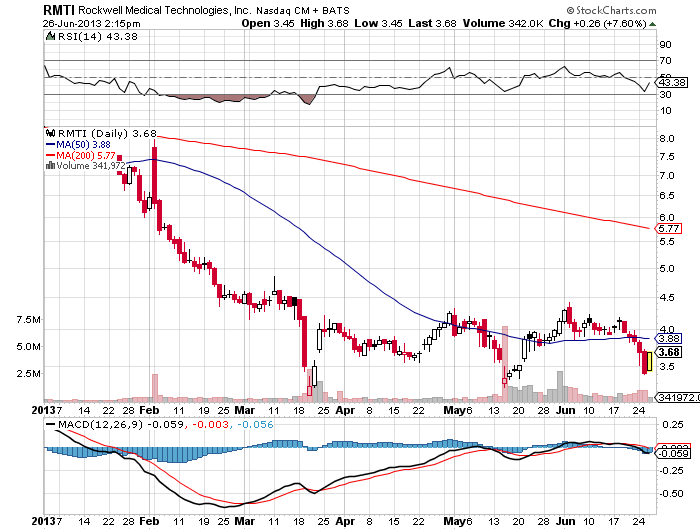
Task: Click the 7.5M volume axis label
Action: click(29, 319)
